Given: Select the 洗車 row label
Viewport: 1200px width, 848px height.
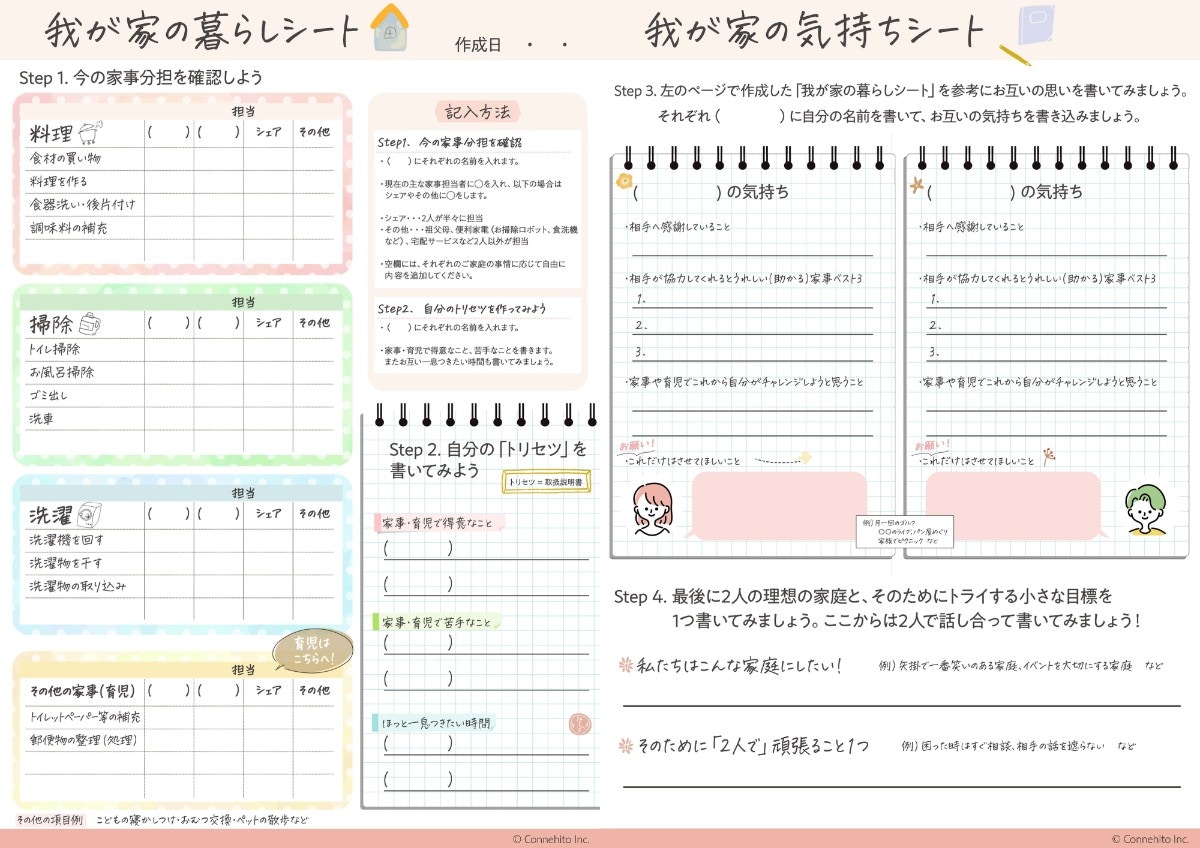Looking at the screenshot, I should coord(41,419).
